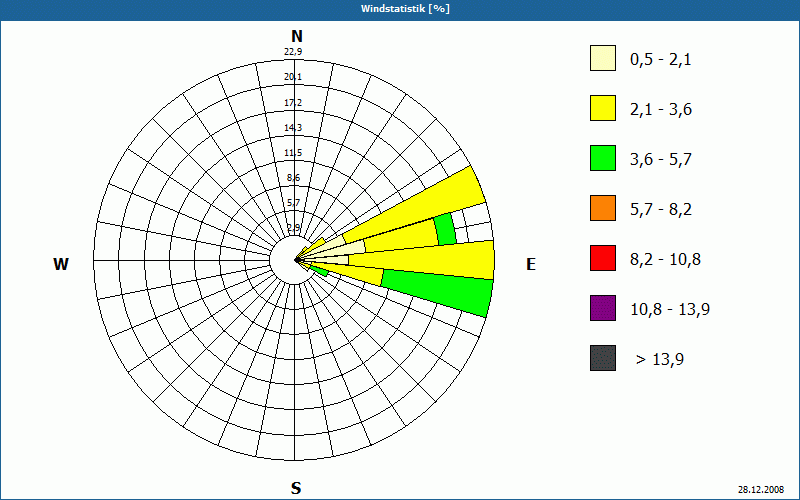
Task: Click the legend label "> 13,9"
Action: pyautogui.click(x=660, y=360)
